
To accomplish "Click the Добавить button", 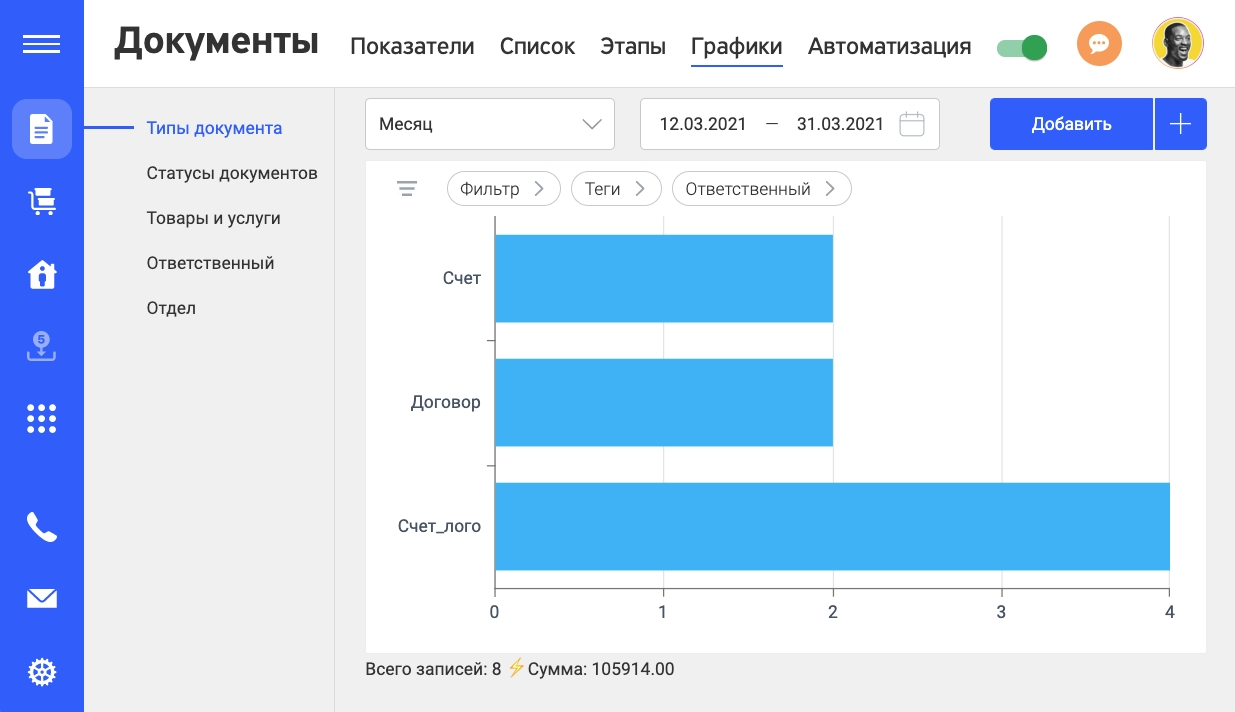I will [x=1071, y=123].
